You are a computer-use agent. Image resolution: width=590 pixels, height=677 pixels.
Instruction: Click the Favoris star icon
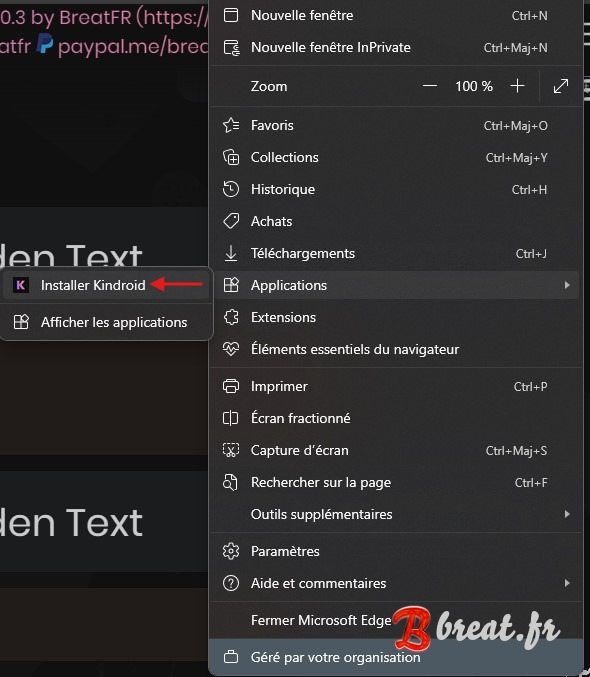(231, 125)
